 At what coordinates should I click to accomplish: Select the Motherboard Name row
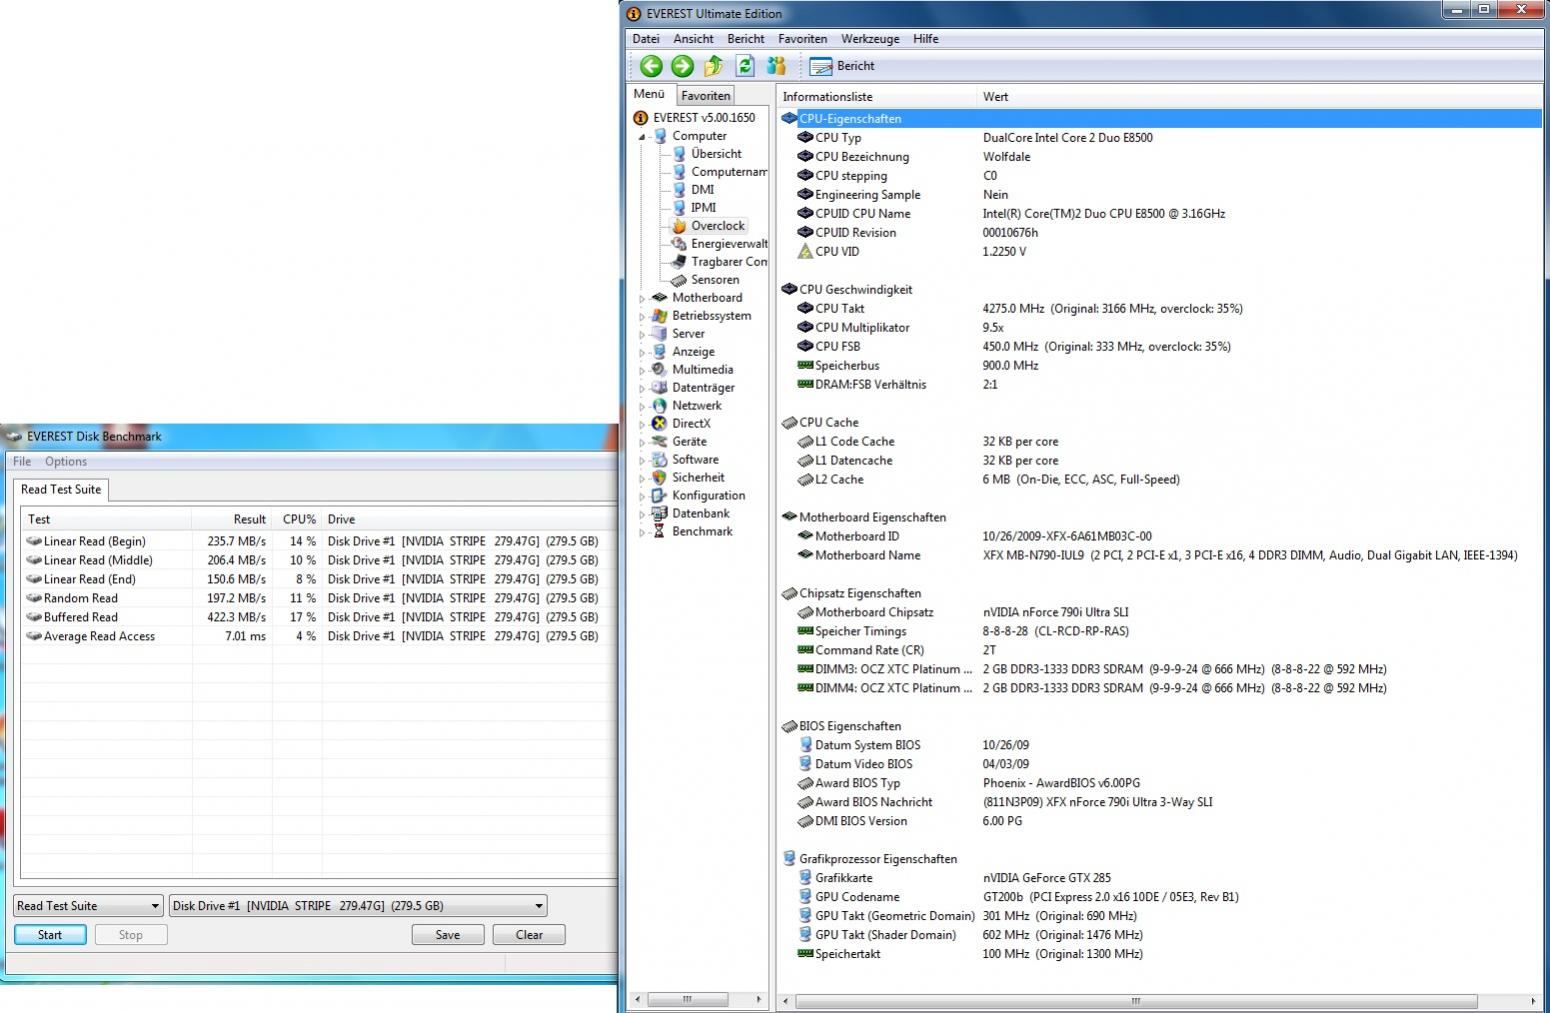(x=1160, y=556)
